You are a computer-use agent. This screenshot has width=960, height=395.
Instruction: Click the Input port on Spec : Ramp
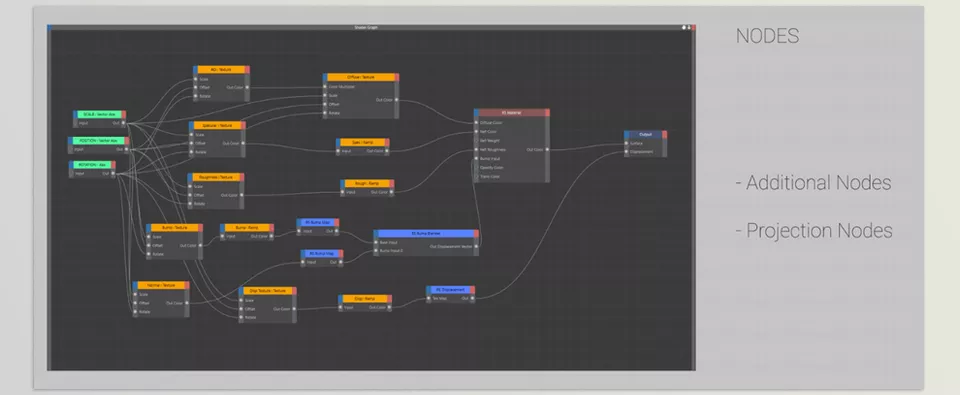point(339,151)
